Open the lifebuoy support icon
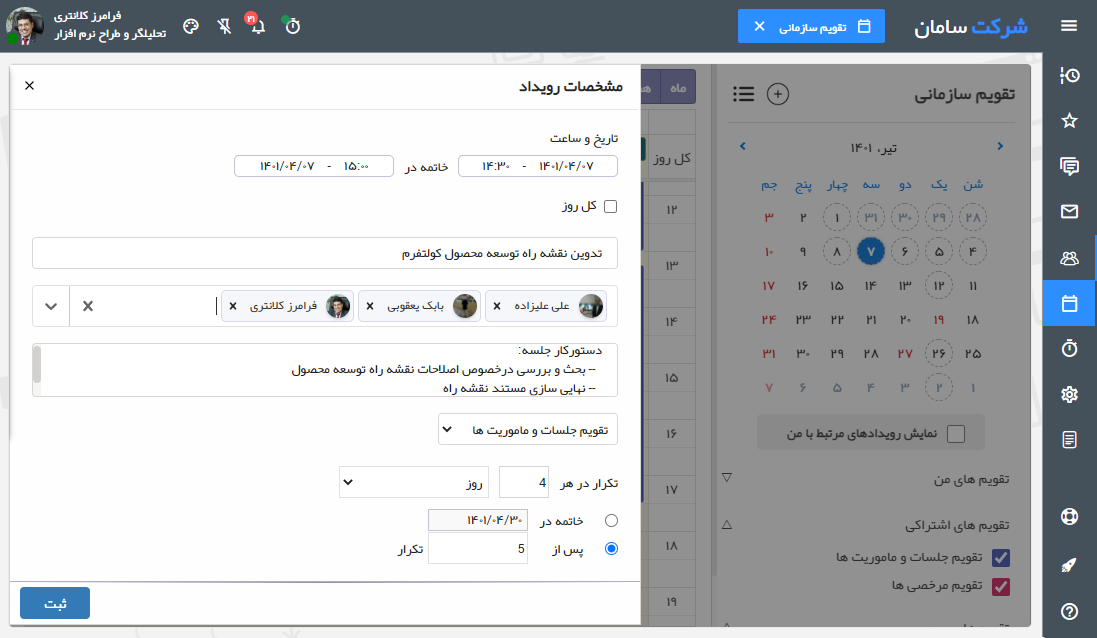The image size is (1097, 638). point(1069,517)
